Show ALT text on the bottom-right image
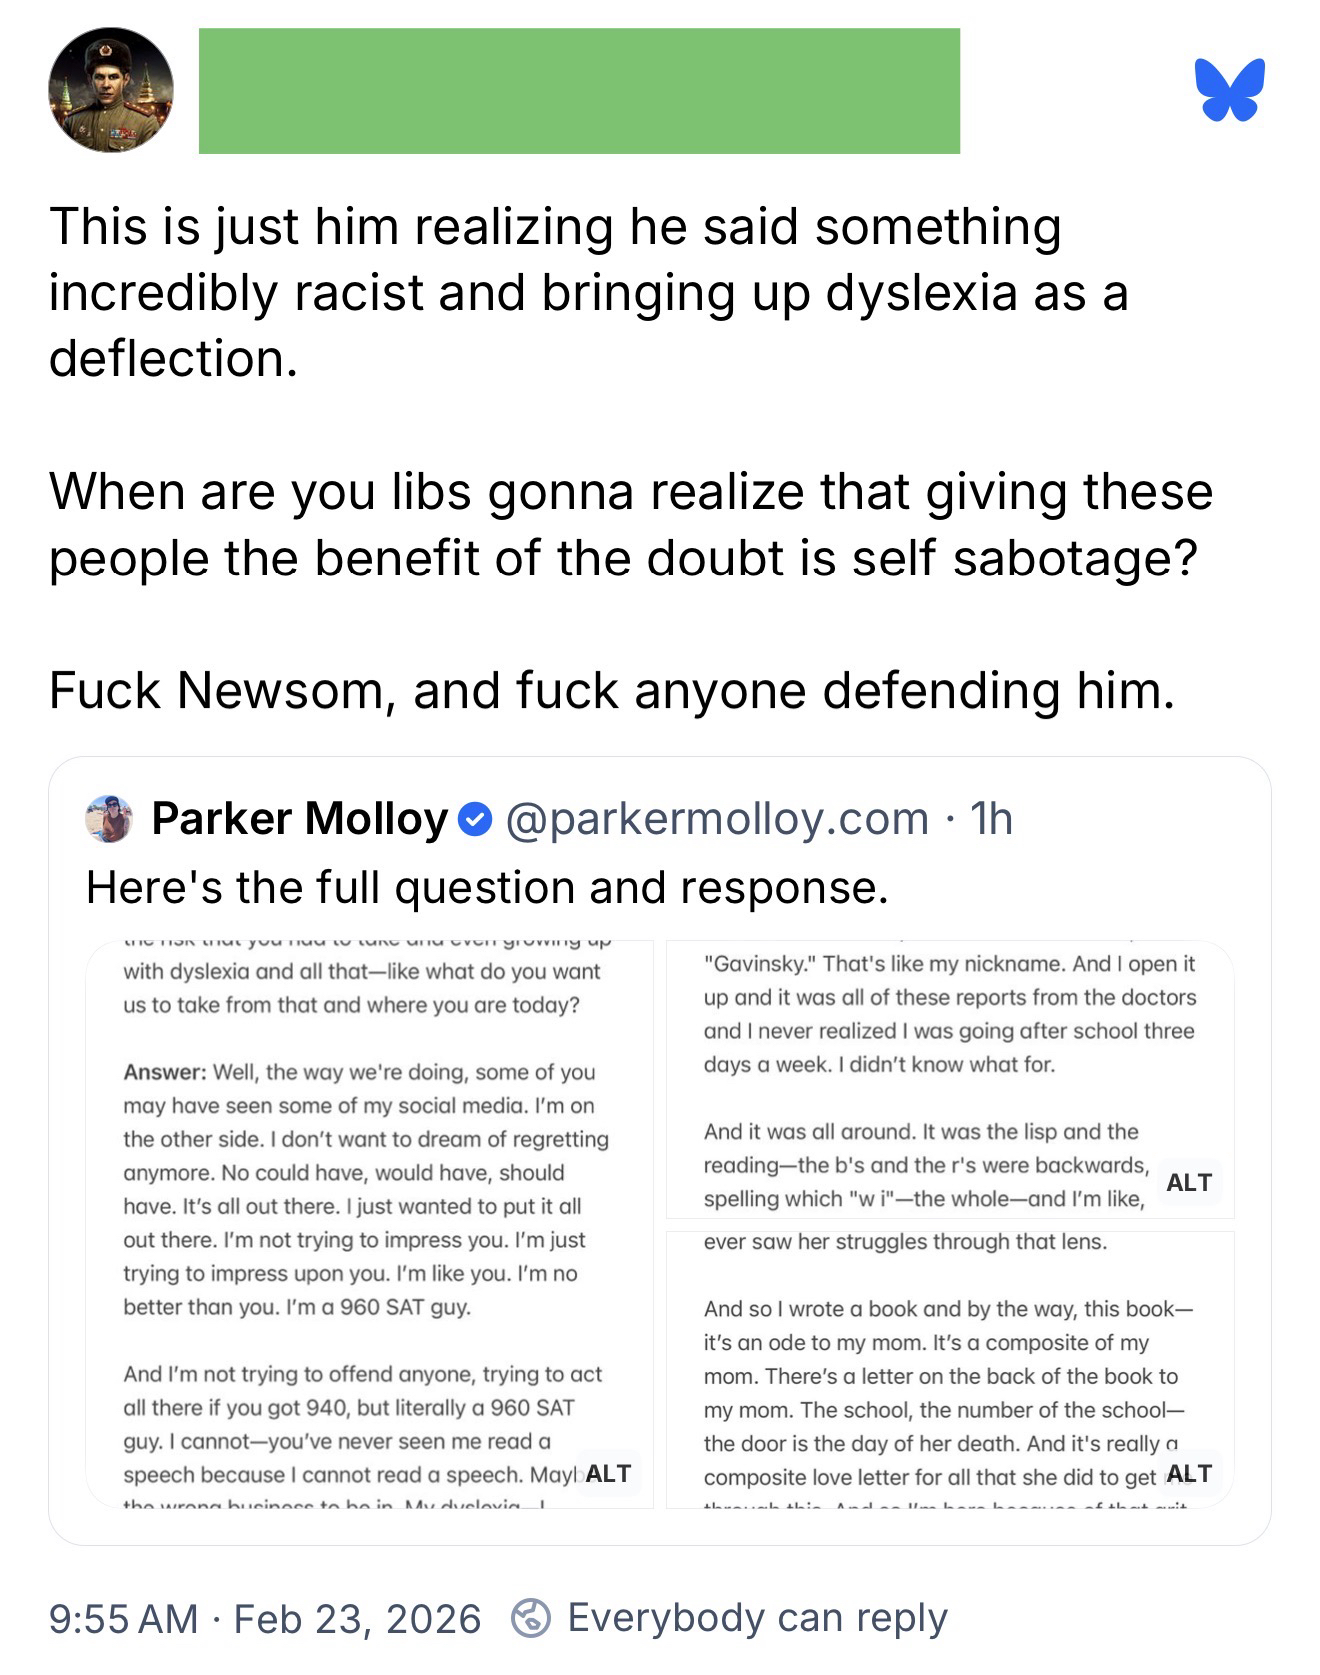Viewport: 1320px width, 1675px height. [x=1188, y=1473]
